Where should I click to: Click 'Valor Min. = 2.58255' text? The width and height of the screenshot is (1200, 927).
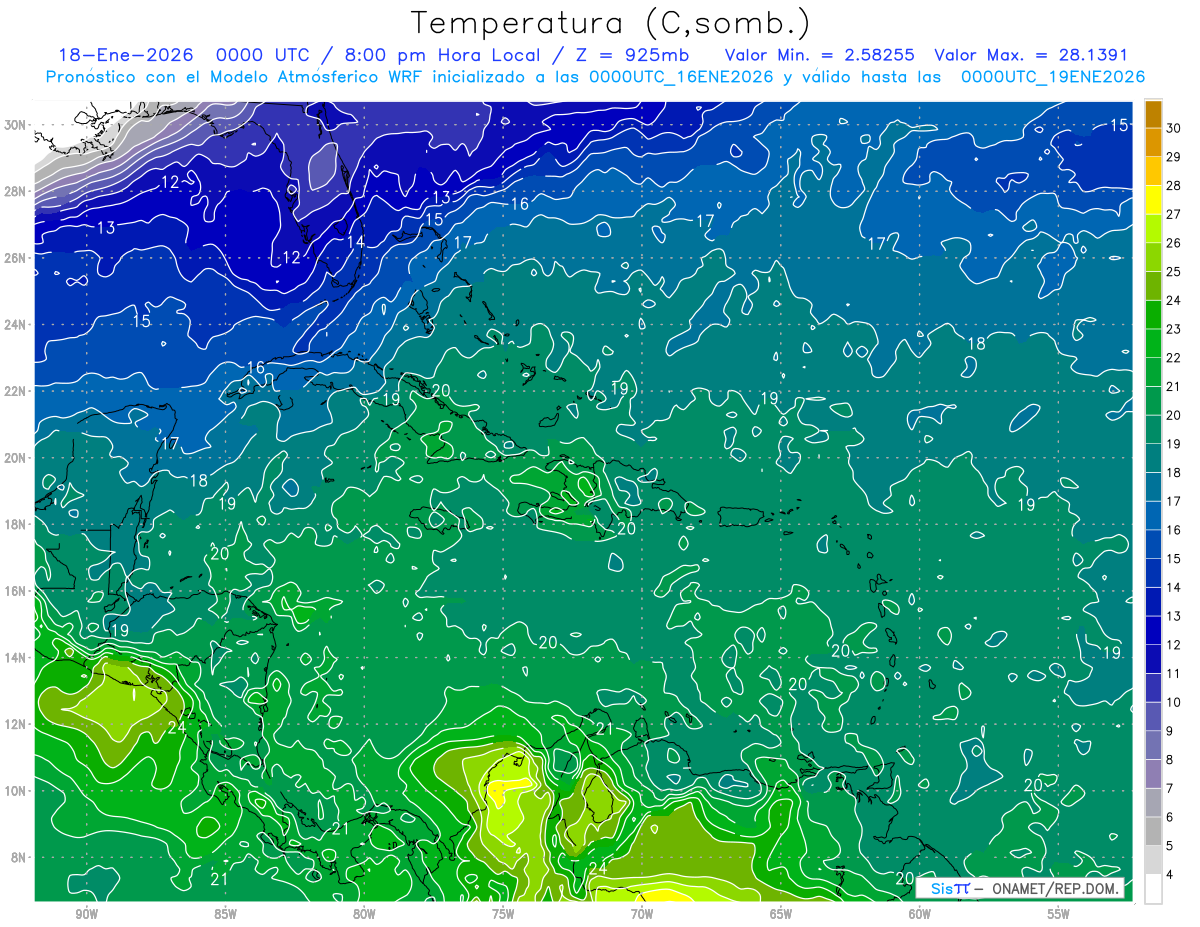[820, 55]
